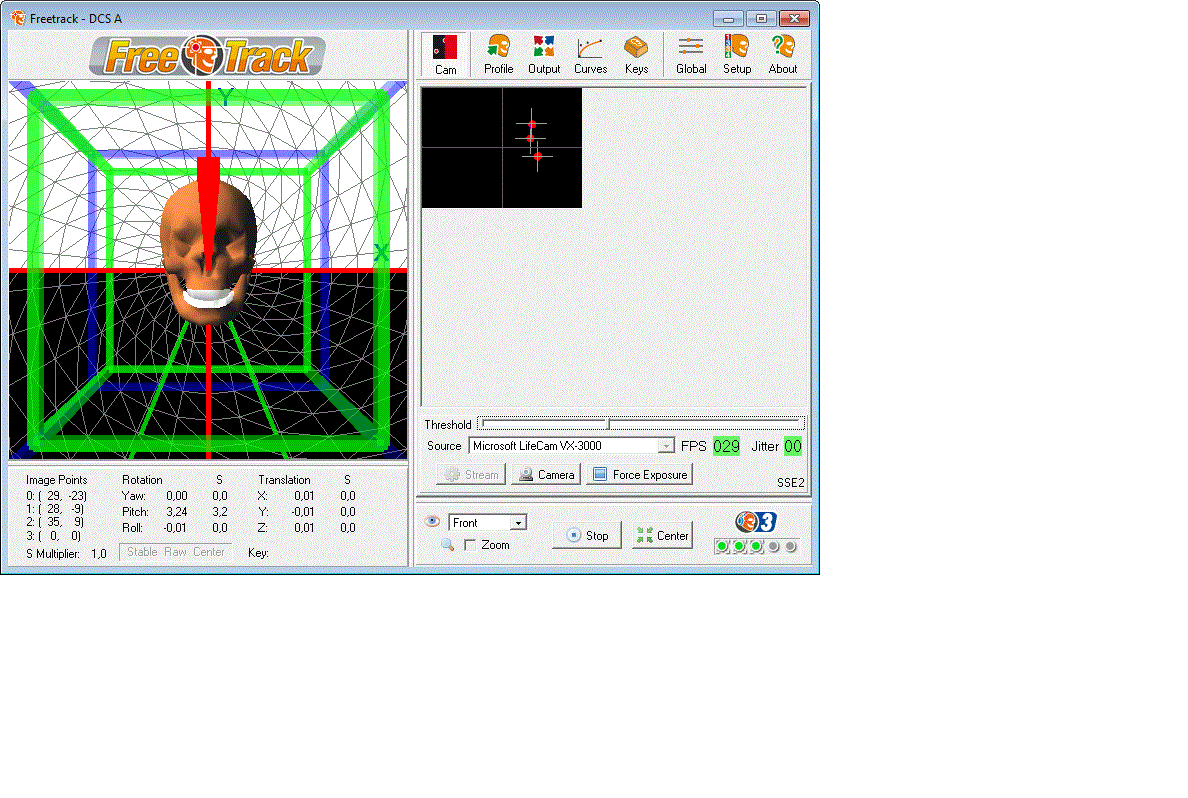Stop head tracking
This screenshot has width=1188, height=798.
click(x=587, y=535)
